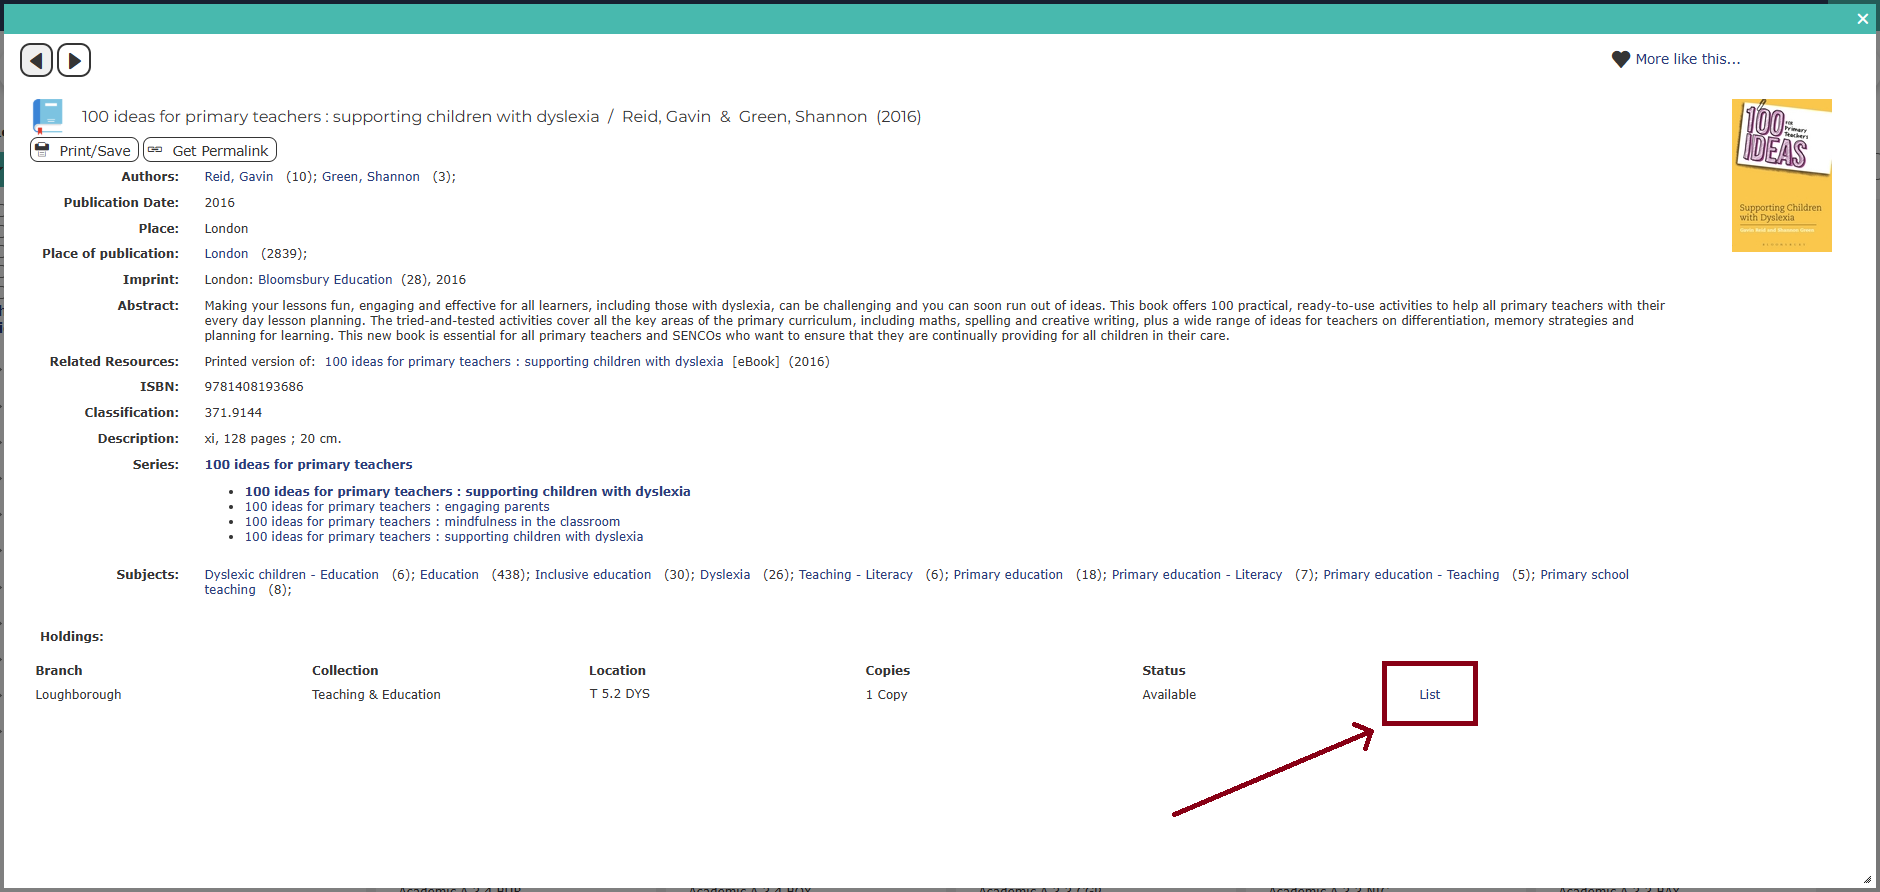Click the heart icon beside More like this

[x=1620, y=60]
